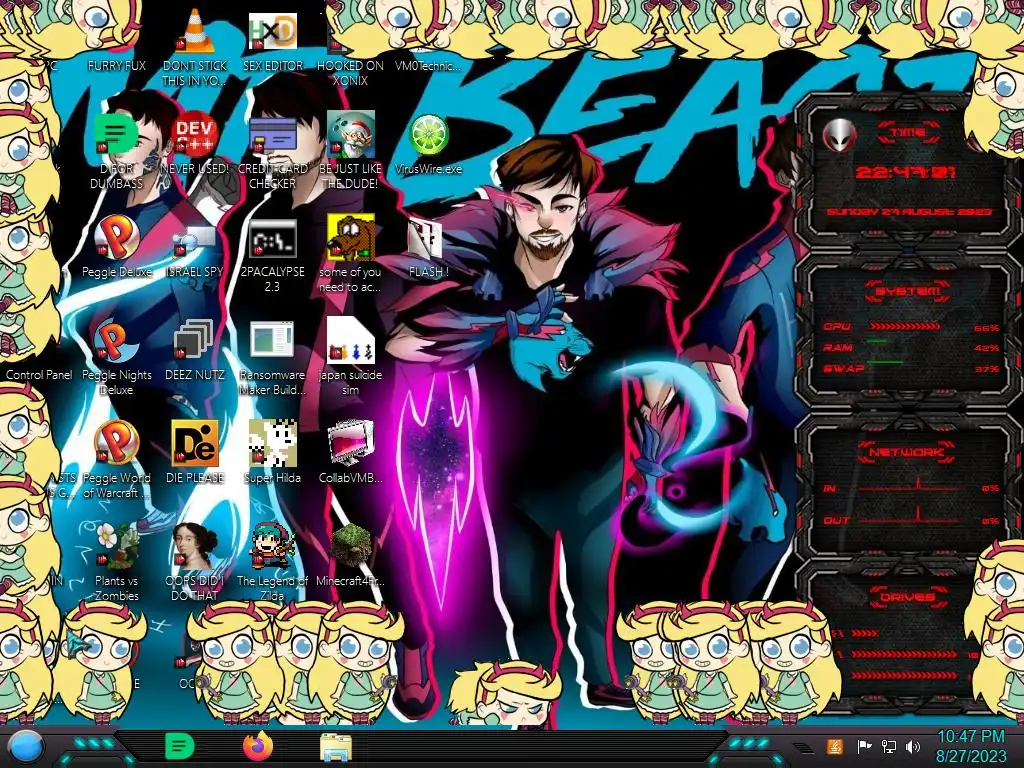Open BE JUST LIKE THE DUDE! shortcut
Viewport: 1024px width, 768px height.
click(350, 151)
